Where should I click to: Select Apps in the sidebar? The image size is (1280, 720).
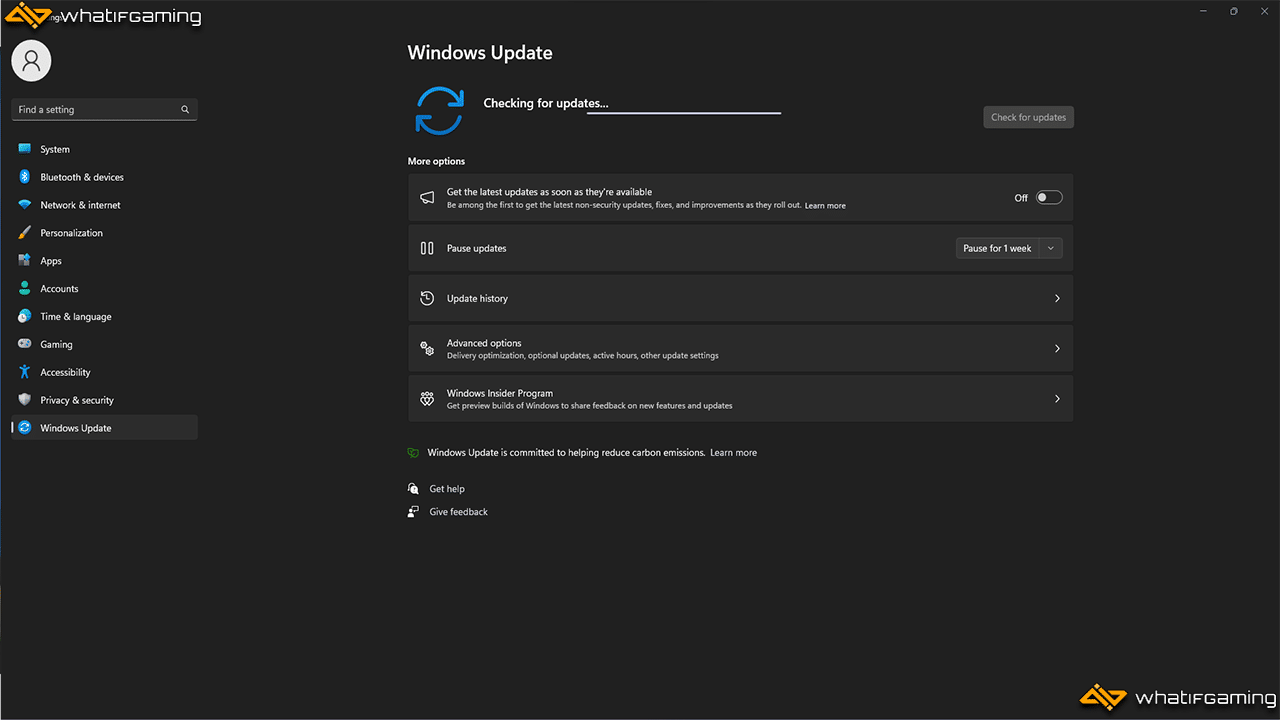pyautogui.click(x=104, y=261)
